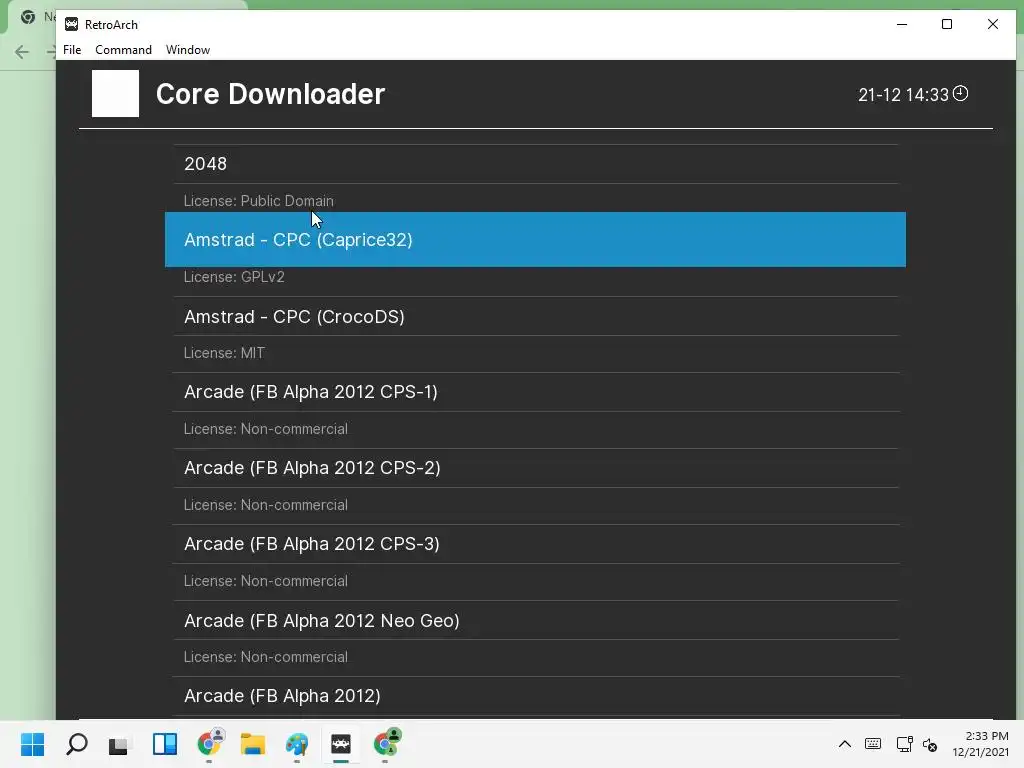The height and width of the screenshot is (768, 1024).
Task: Open Task View from the taskbar
Action: click(120, 744)
